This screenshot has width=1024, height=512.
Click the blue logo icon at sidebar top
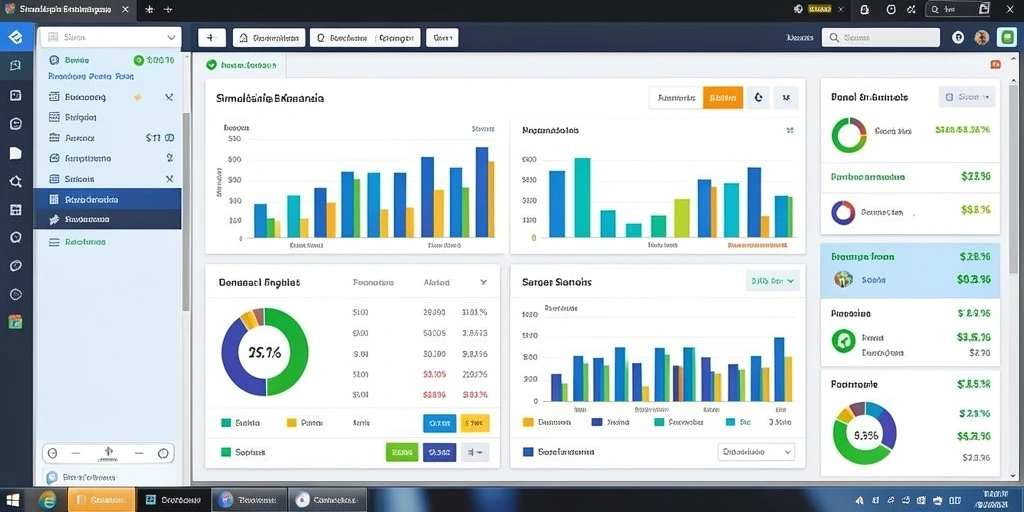16,37
